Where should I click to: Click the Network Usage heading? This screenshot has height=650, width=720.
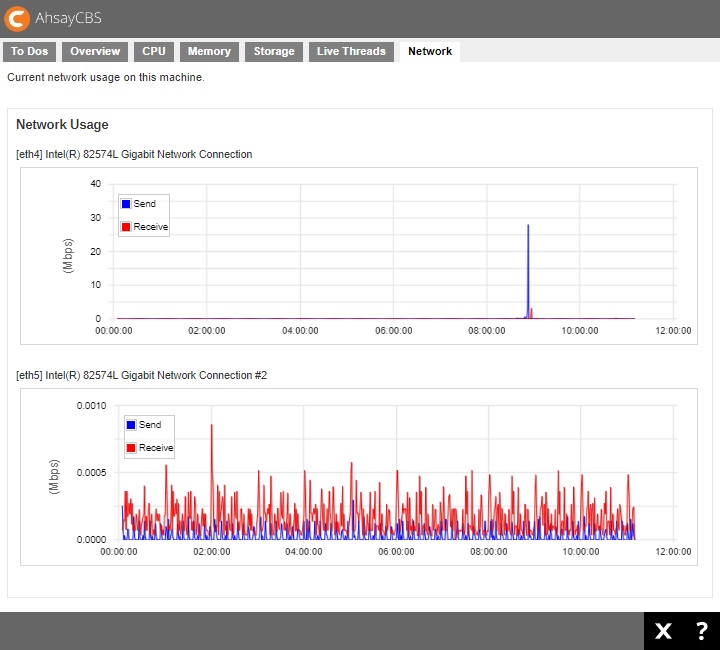tap(62, 125)
